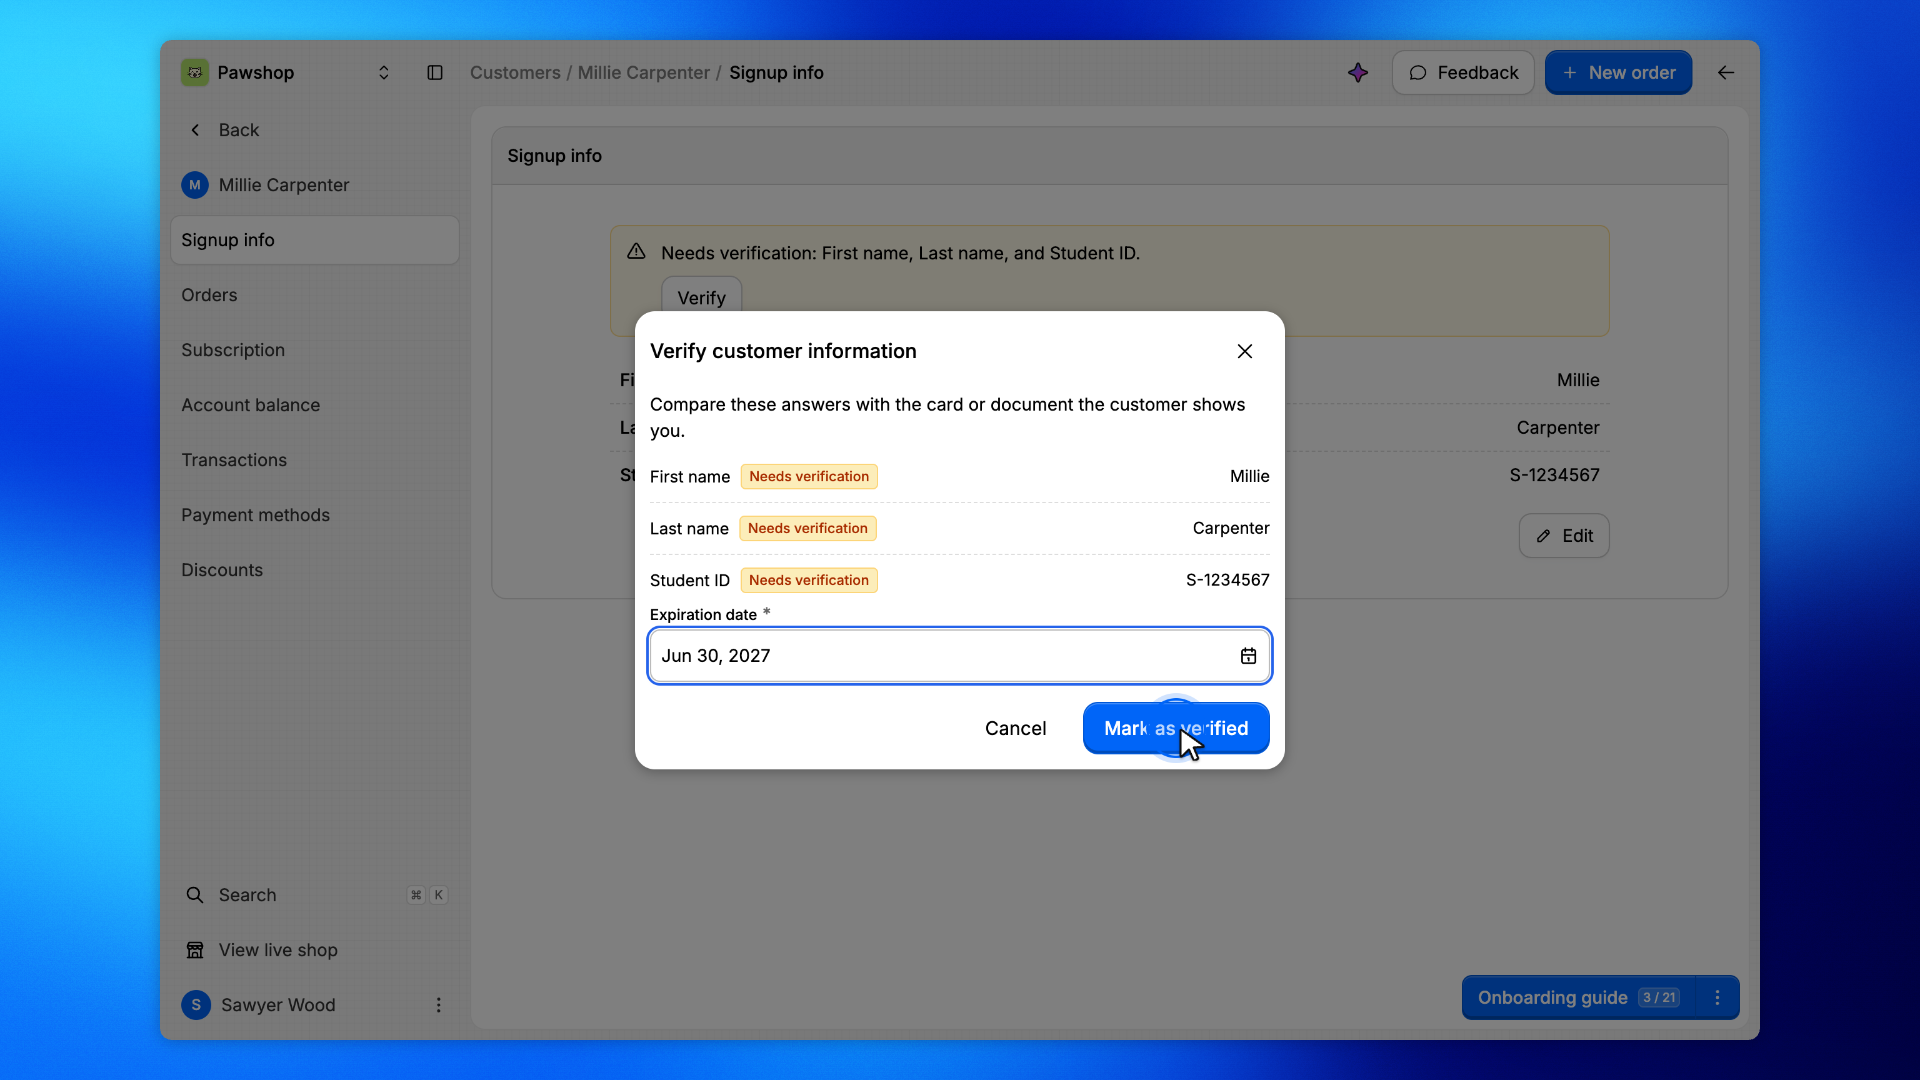Open the calendar picker for Expiration date
1920x1080 pixels.
[x=1248, y=656]
